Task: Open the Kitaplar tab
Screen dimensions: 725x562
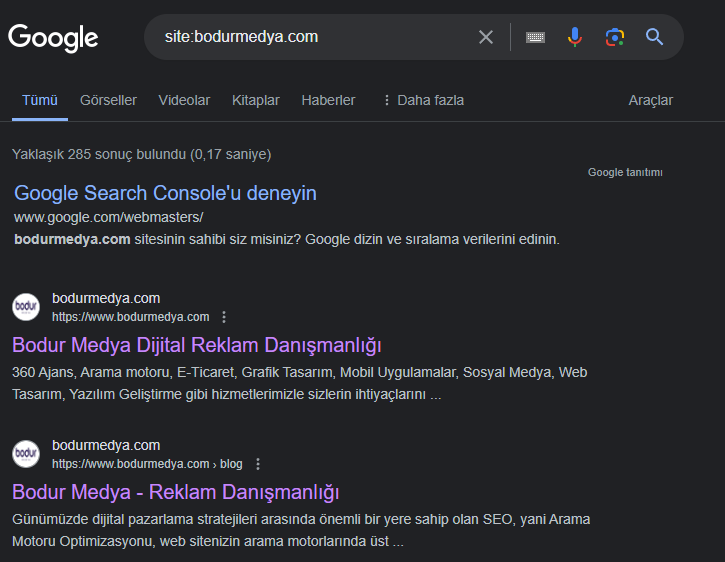Action: (x=256, y=100)
